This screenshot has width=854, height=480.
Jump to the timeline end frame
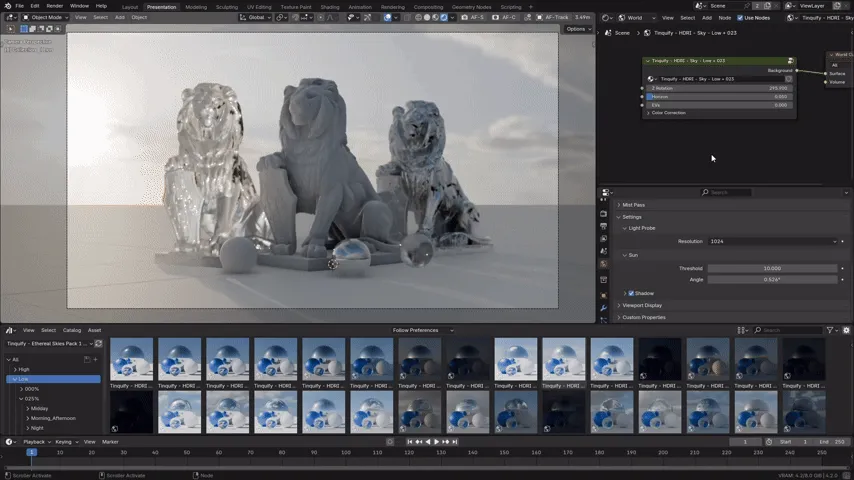point(455,442)
